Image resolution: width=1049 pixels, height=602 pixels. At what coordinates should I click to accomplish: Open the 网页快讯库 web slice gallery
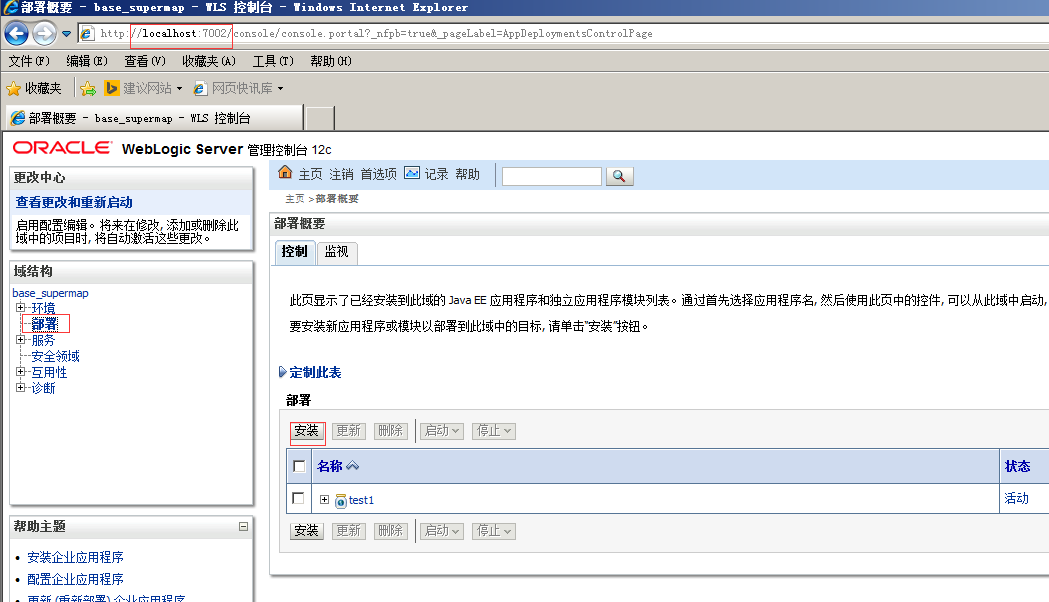point(238,88)
